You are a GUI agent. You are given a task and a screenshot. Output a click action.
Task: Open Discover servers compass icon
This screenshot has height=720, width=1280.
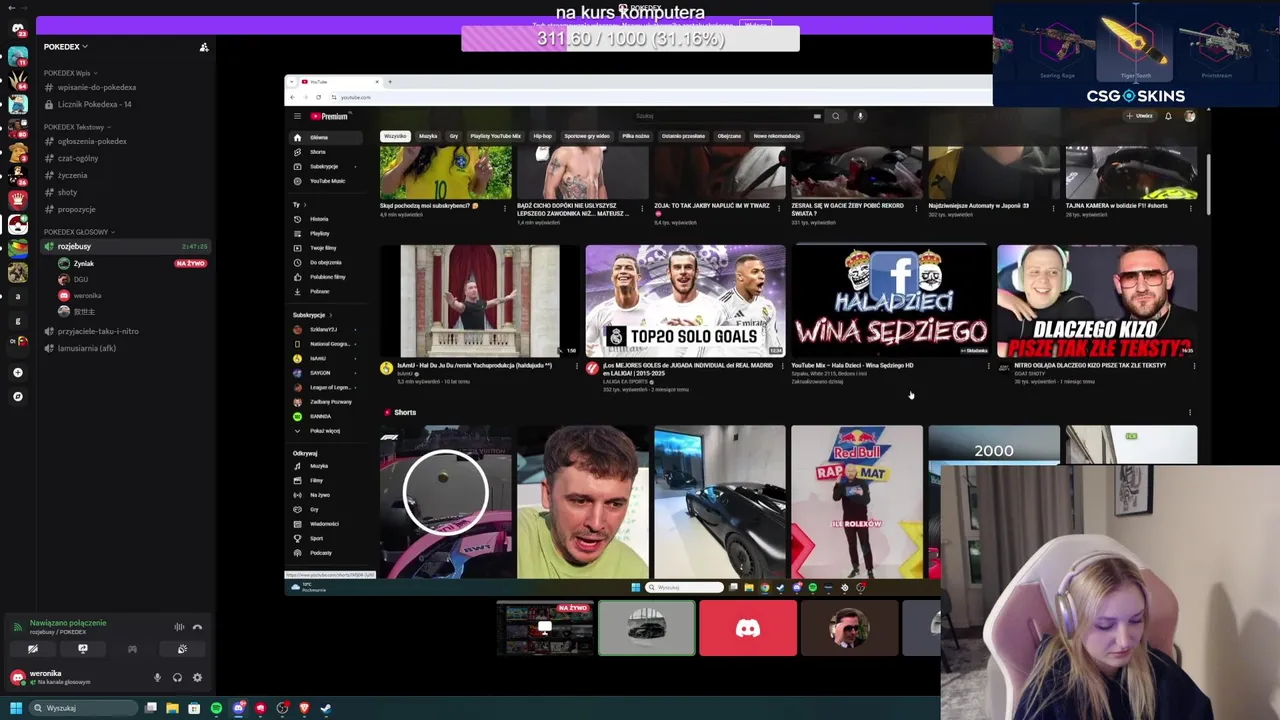(17, 396)
